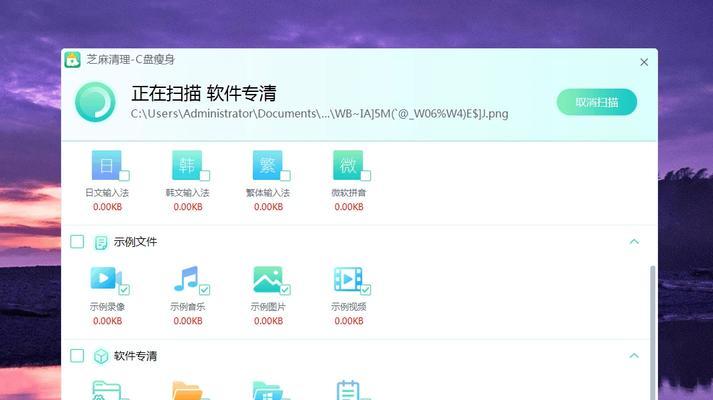The height and width of the screenshot is (400, 713).
Task: Click the 取消扫描 button
Action: 597,102
